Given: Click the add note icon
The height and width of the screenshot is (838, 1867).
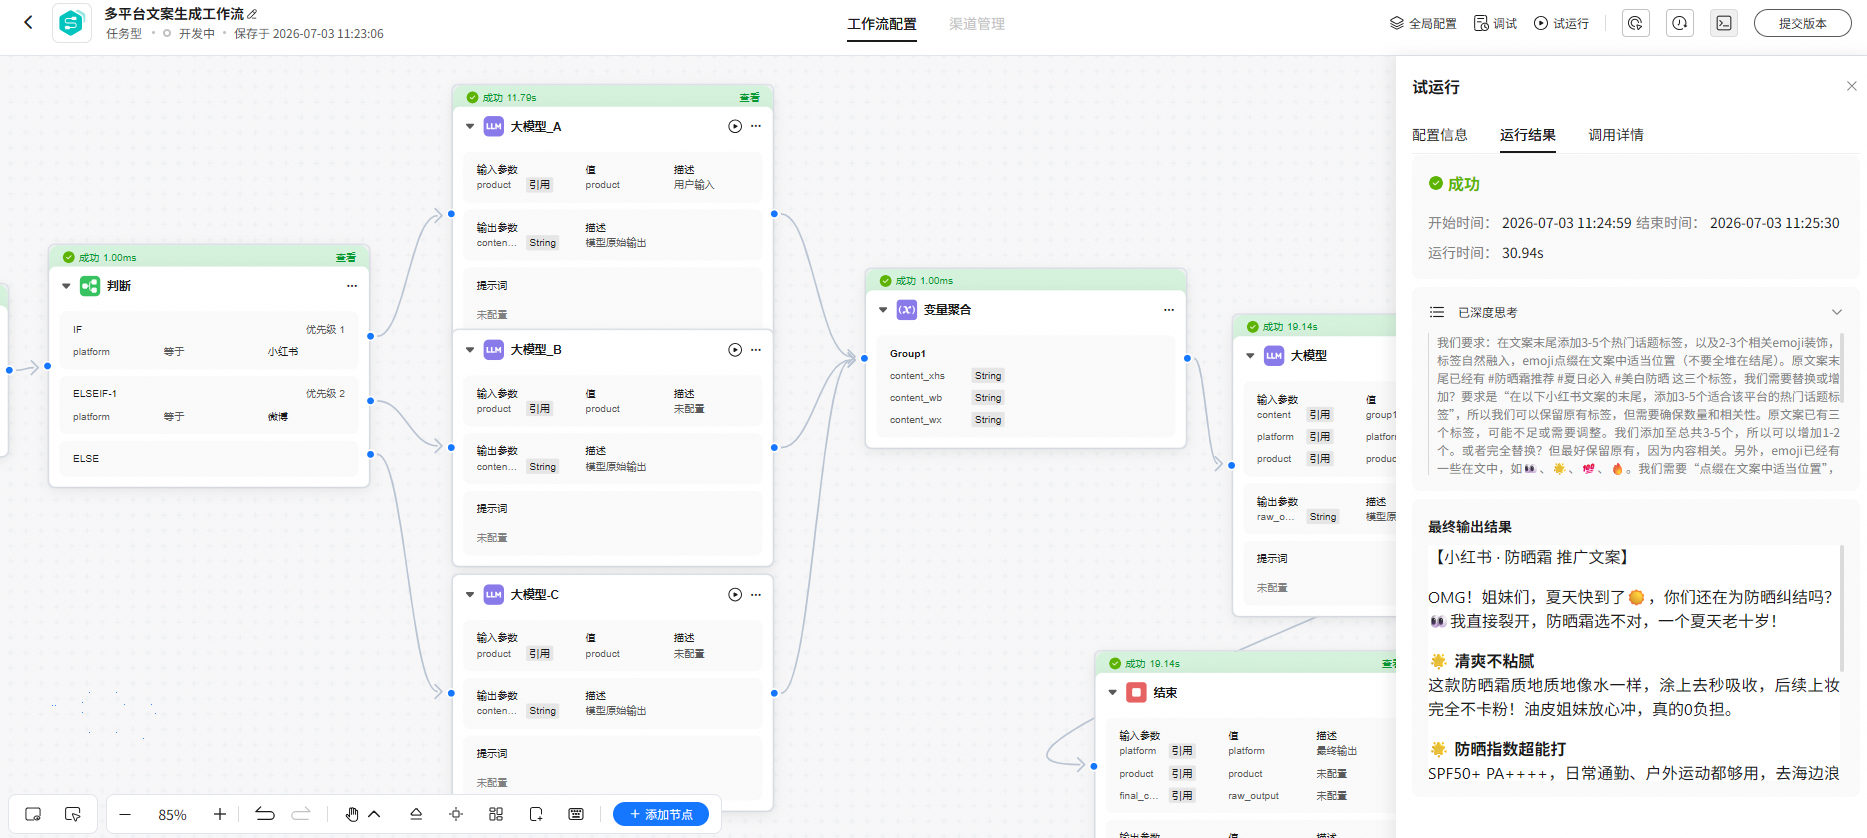Looking at the screenshot, I should point(536,814).
